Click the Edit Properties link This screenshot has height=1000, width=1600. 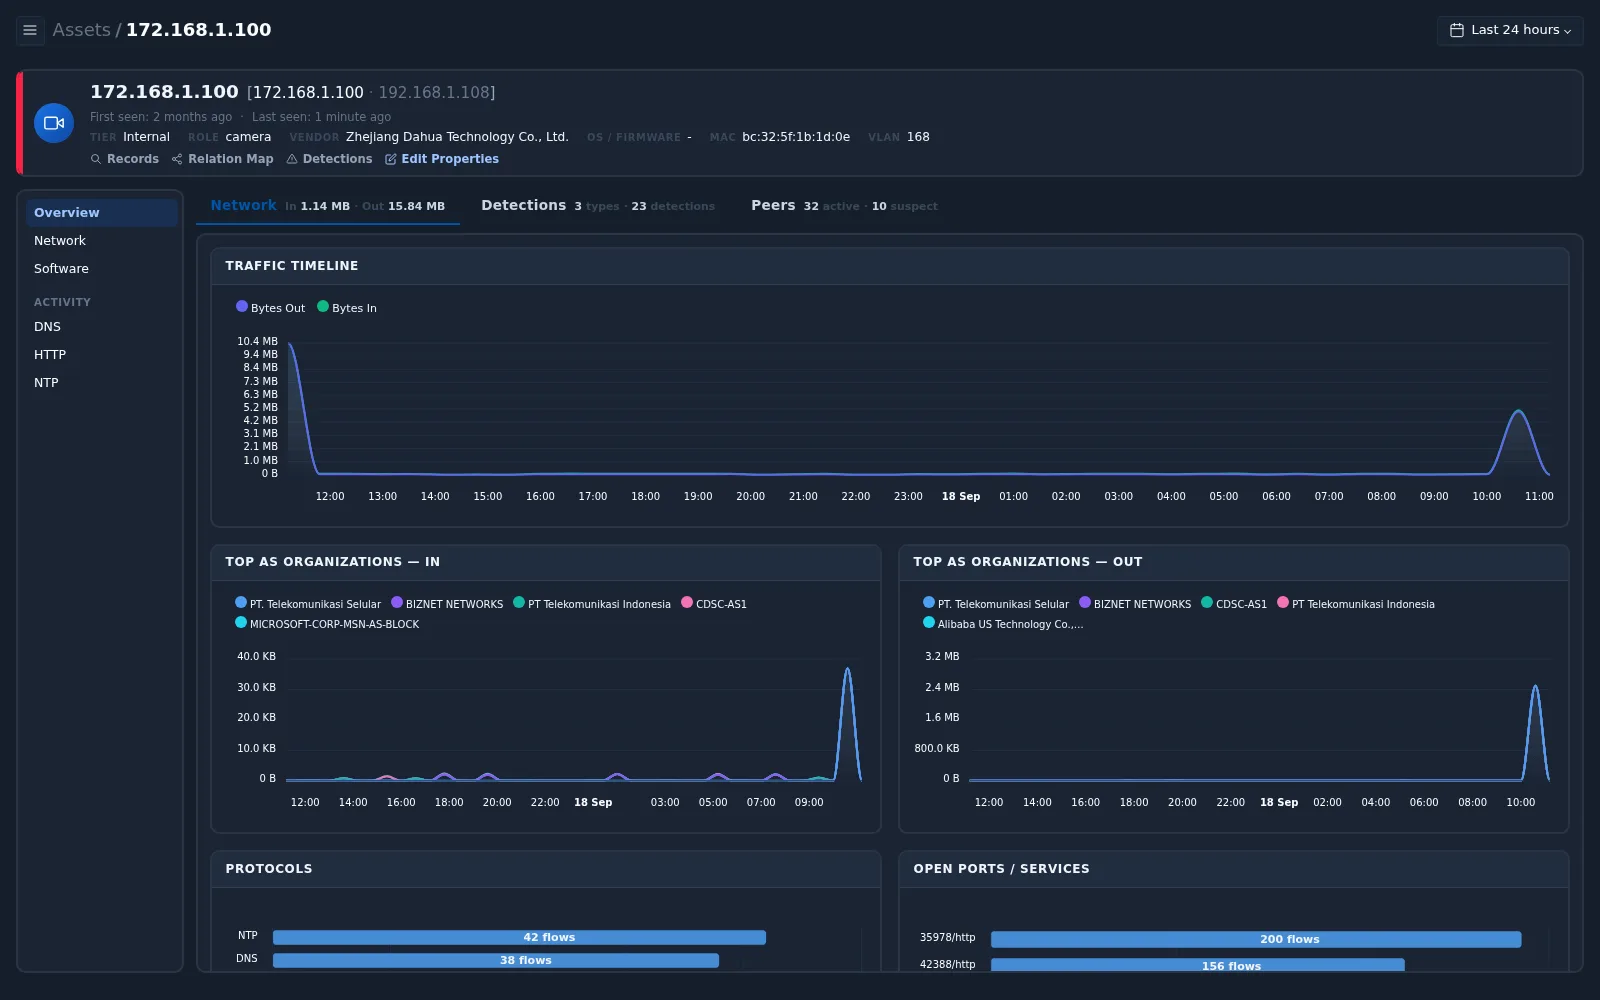pos(442,159)
